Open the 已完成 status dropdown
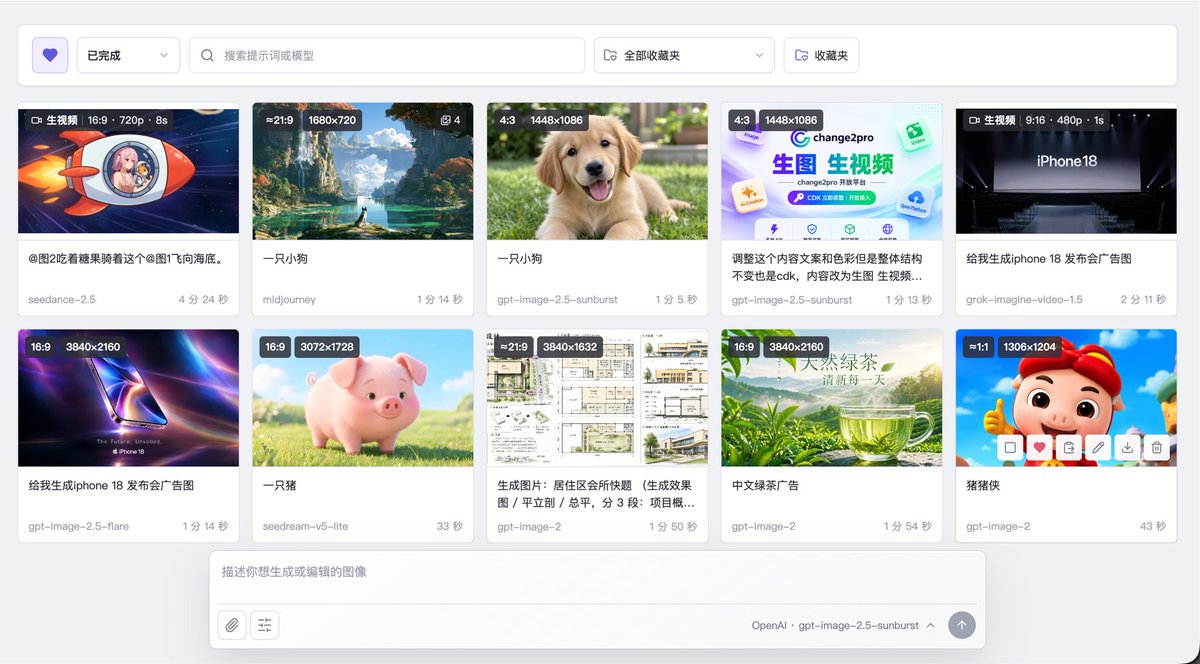 pyautogui.click(x=128, y=55)
